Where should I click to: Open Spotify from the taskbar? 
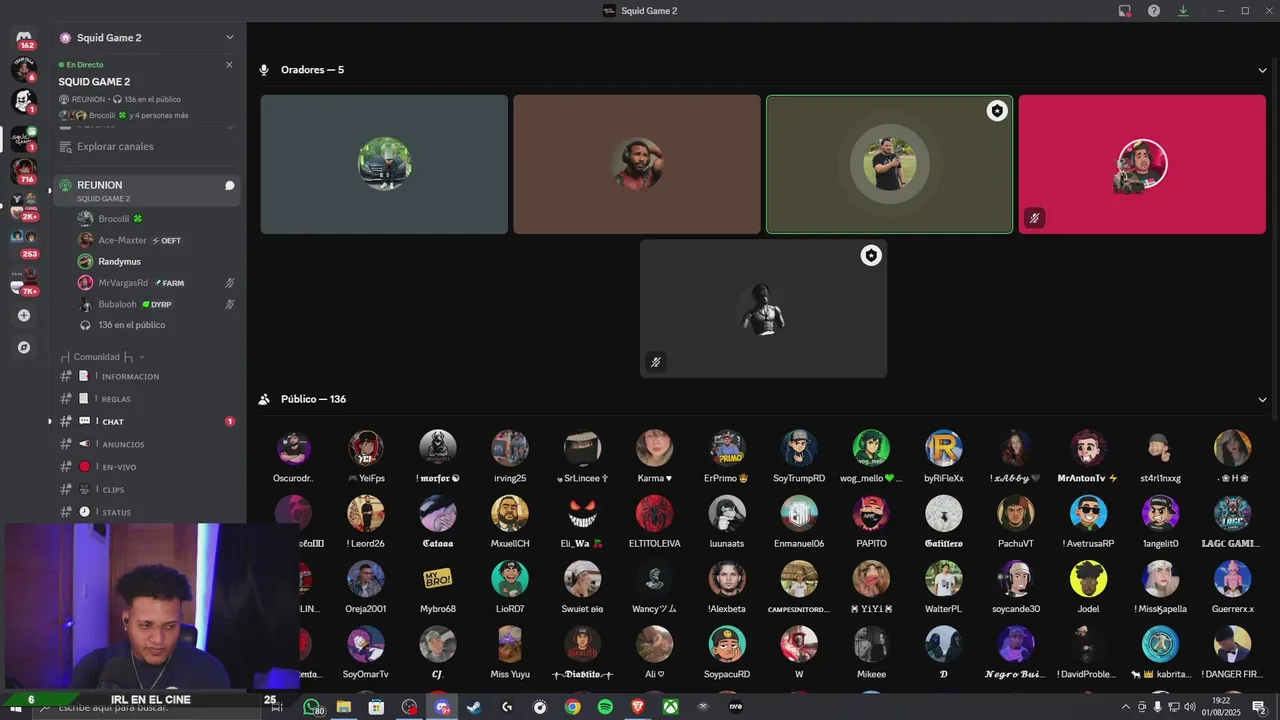pos(605,707)
